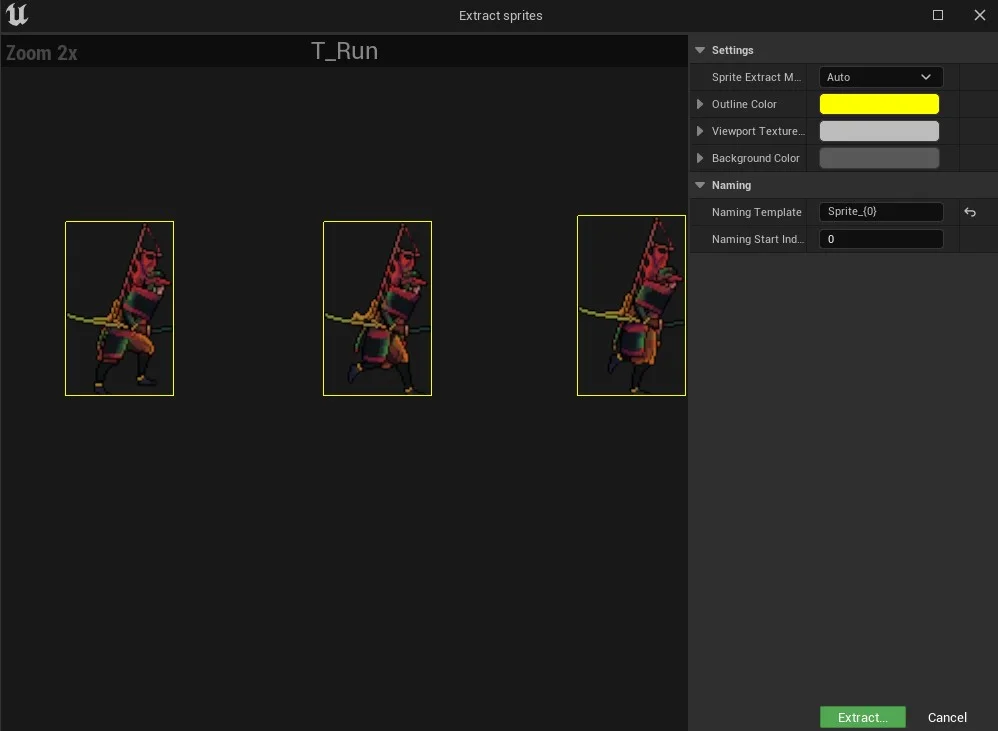Close the Extract sprites dialog
Viewport: 998px width, 731px height.
[x=980, y=15]
